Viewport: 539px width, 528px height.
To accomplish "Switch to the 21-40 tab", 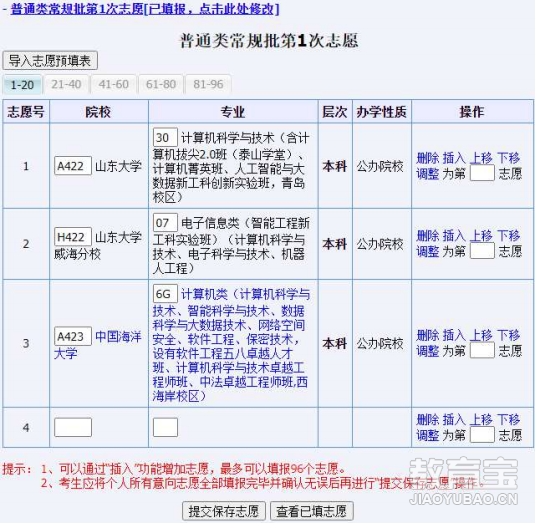I will click(x=66, y=84).
